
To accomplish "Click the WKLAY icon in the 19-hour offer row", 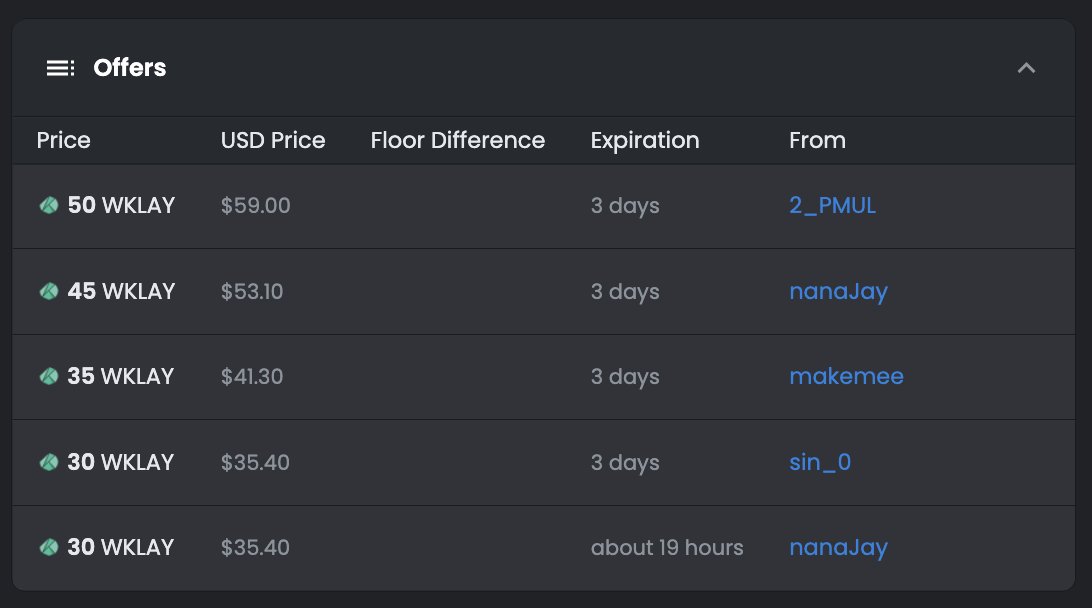I will click(49, 548).
